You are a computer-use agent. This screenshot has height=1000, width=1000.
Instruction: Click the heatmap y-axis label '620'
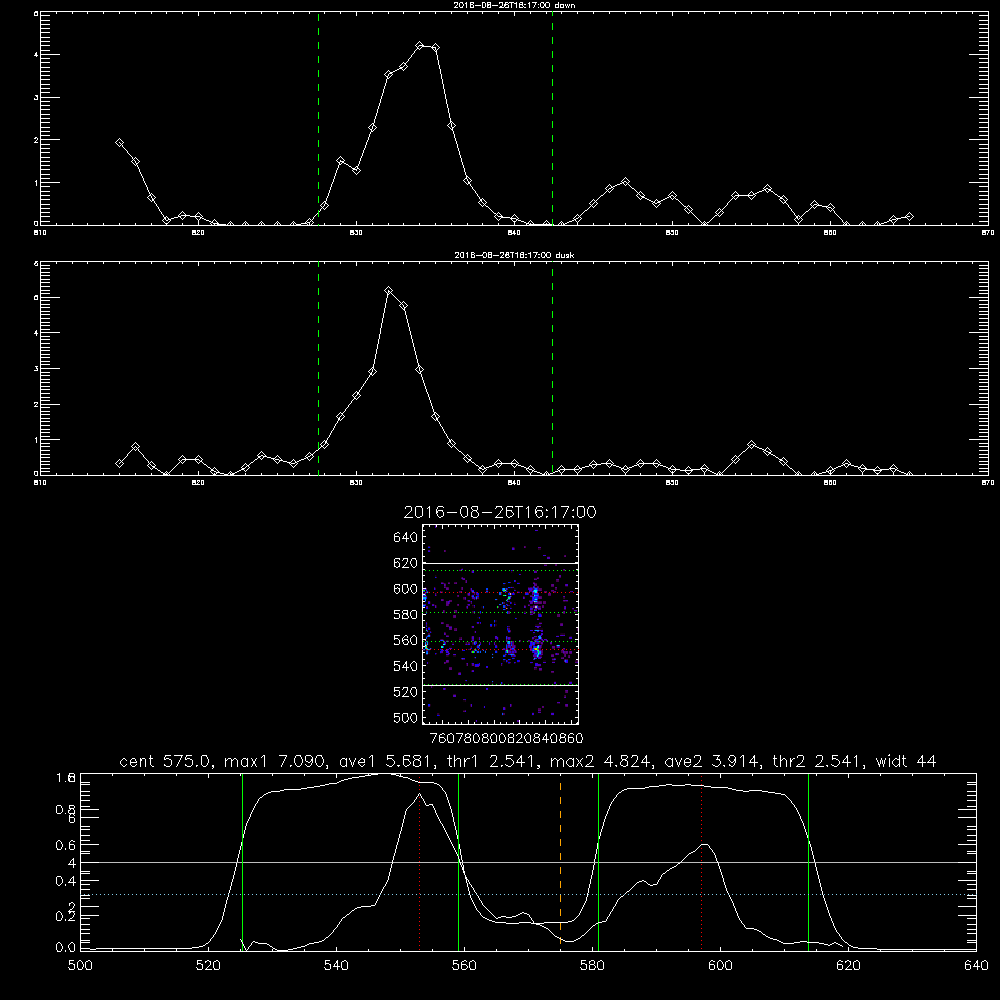(406, 563)
